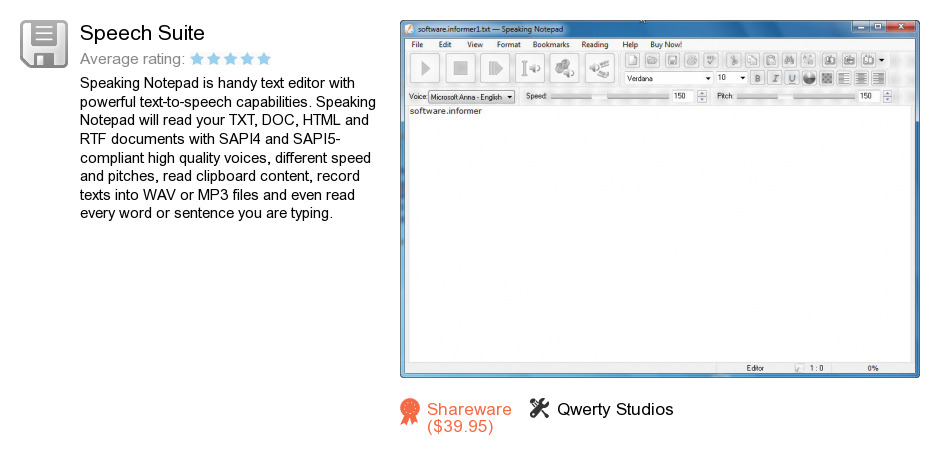Image resolution: width=940 pixels, height=462 pixels.
Task: Align text right
Action: [x=878, y=78]
